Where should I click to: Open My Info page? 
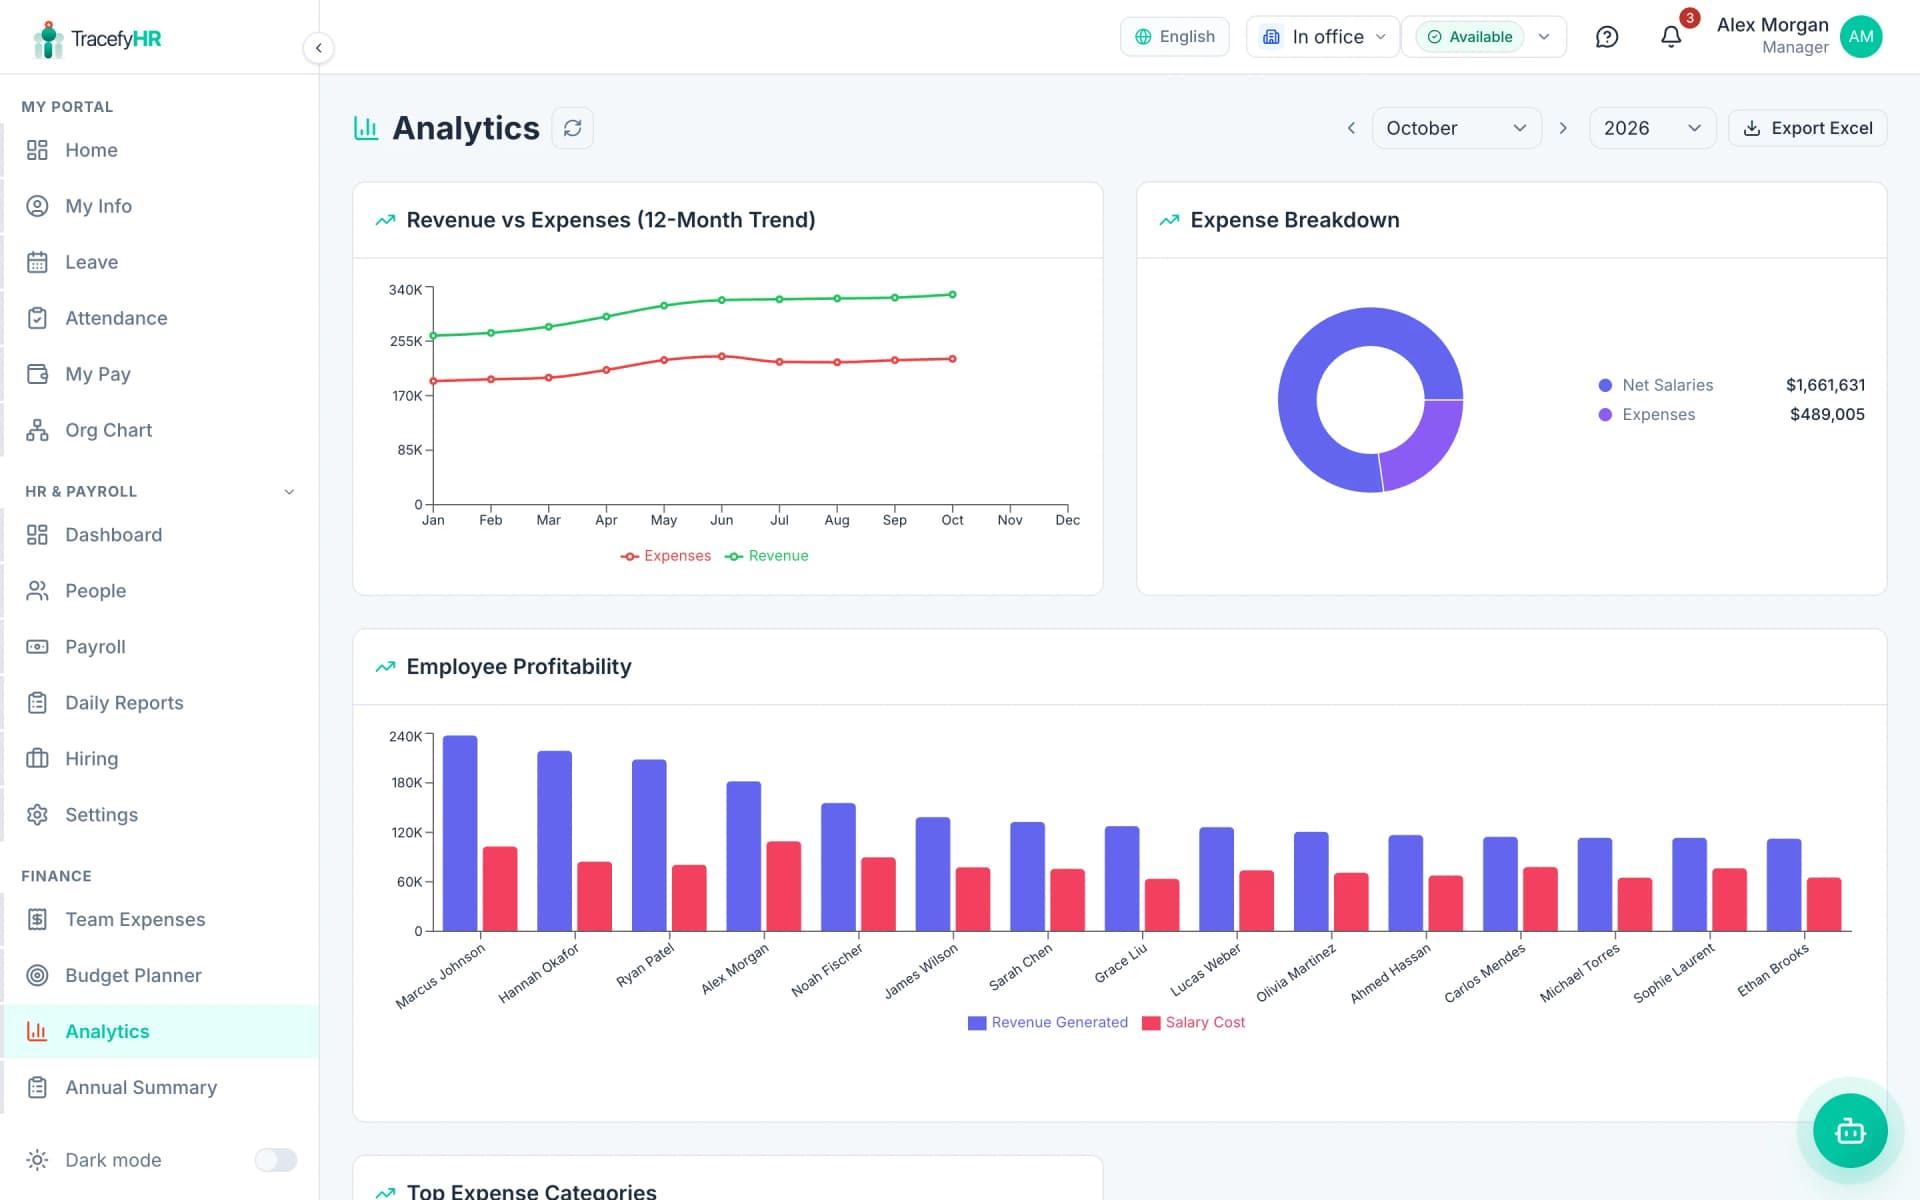[x=160, y=206]
